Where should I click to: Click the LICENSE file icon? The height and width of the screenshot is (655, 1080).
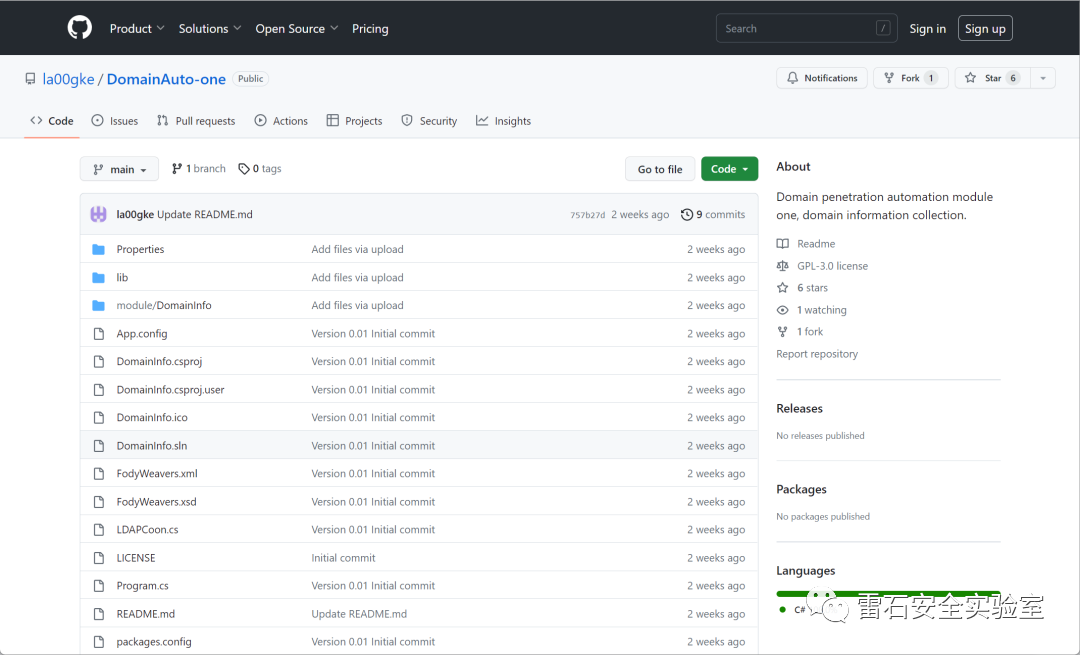(98, 557)
